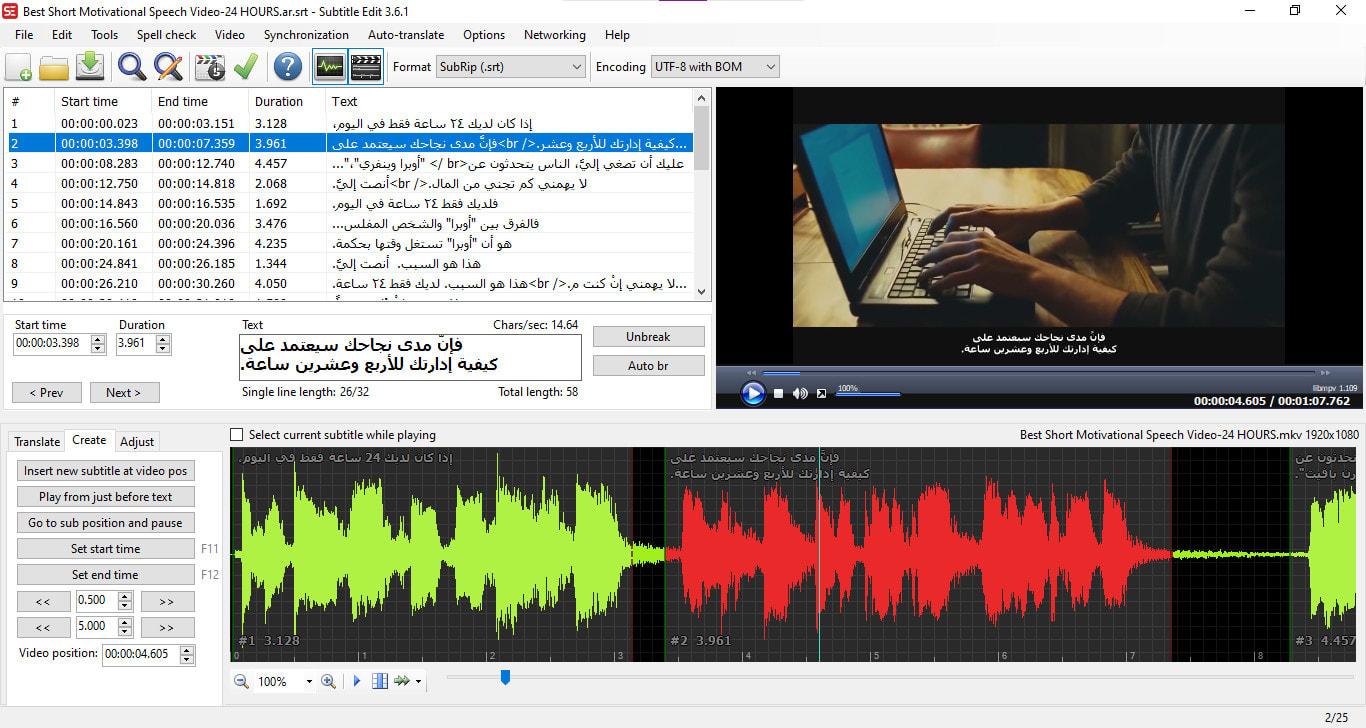Open the Find dialog using the magnifier icon

[x=130, y=66]
